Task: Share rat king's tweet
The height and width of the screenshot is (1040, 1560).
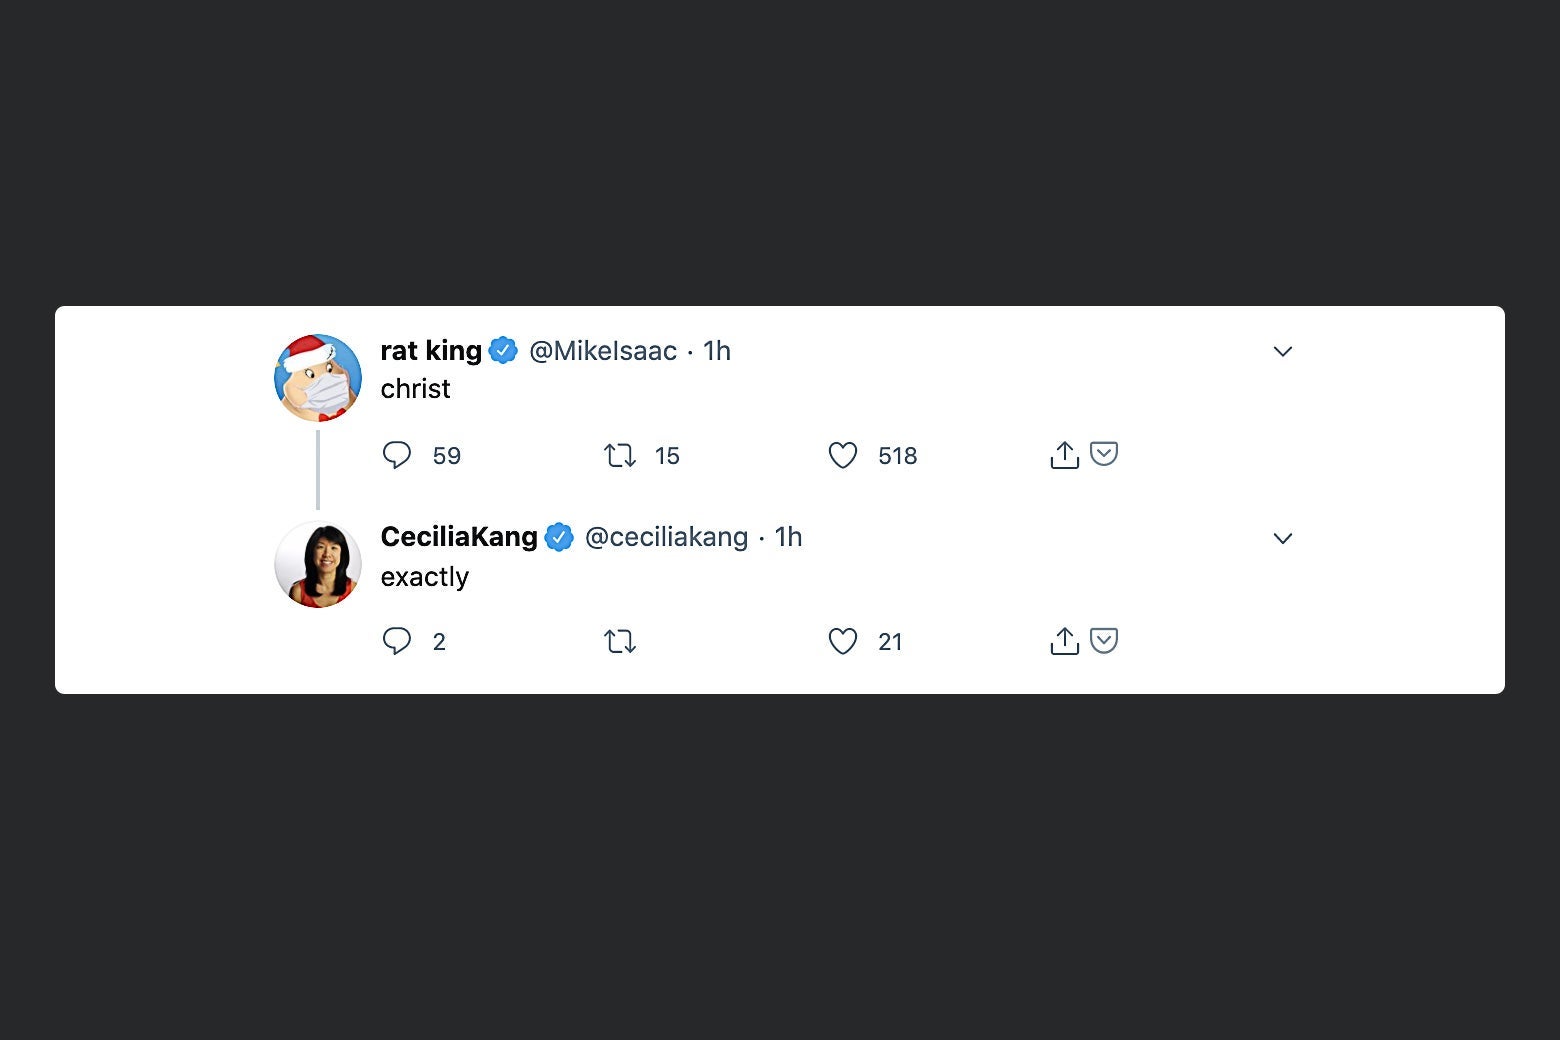Action: point(1064,455)
